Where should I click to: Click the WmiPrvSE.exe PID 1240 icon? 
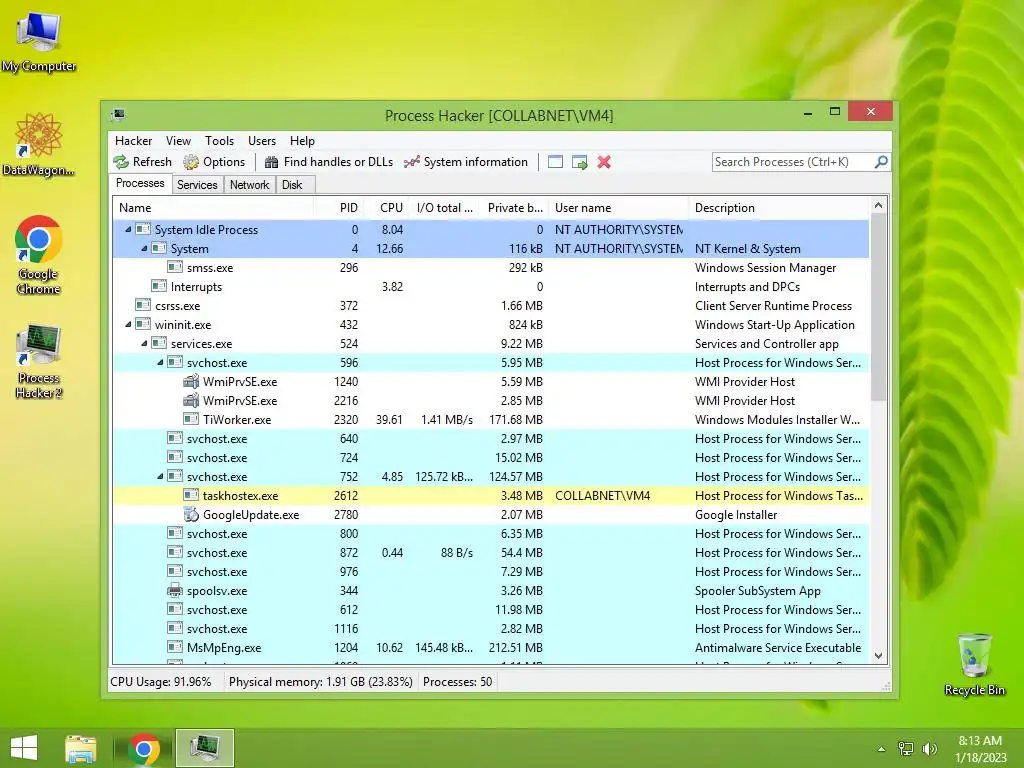pos(191,381)
